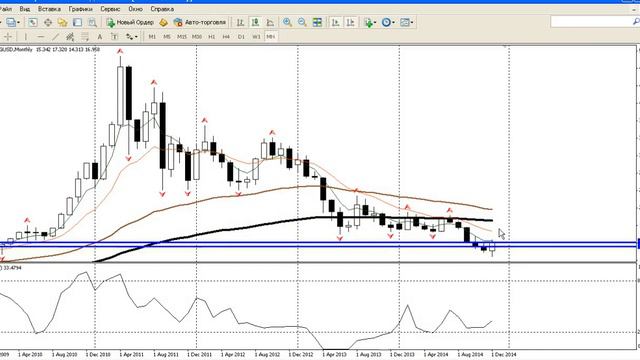Viewport: 640px width, 360px height.
Task: Toggle chart shift icon
Action: click(x=350, y=22)
